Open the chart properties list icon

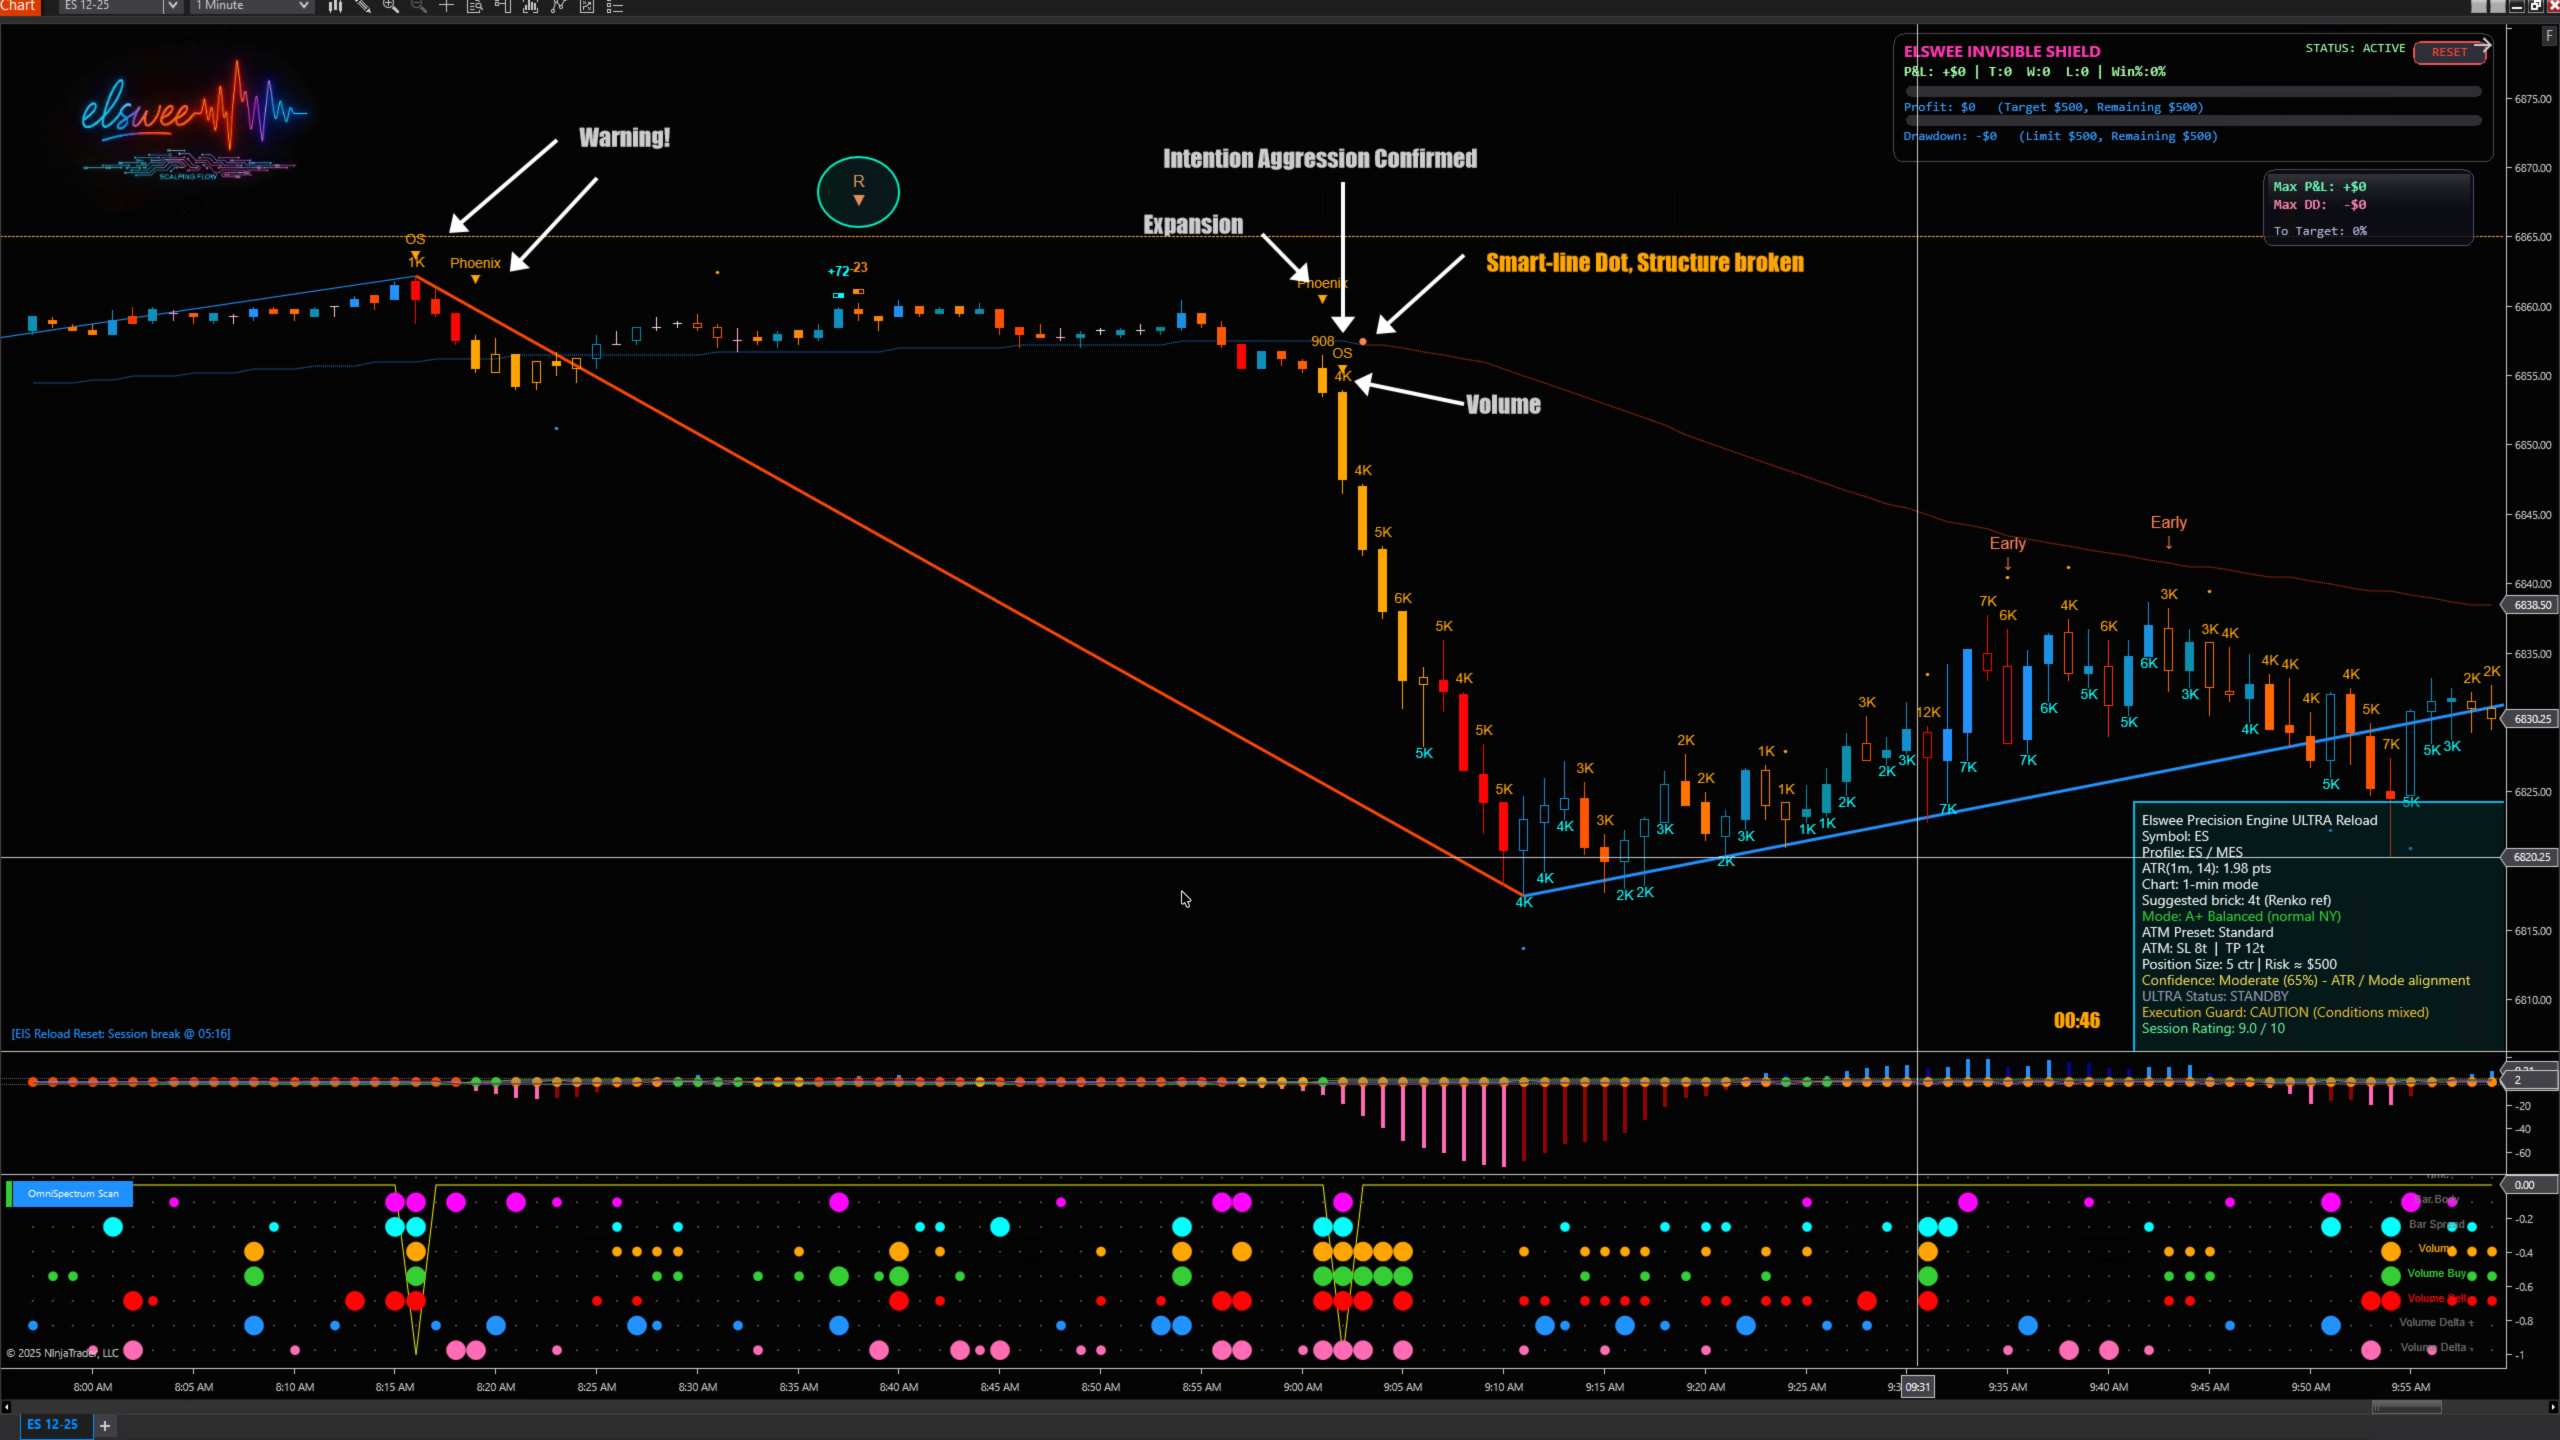tap(615, 6)
